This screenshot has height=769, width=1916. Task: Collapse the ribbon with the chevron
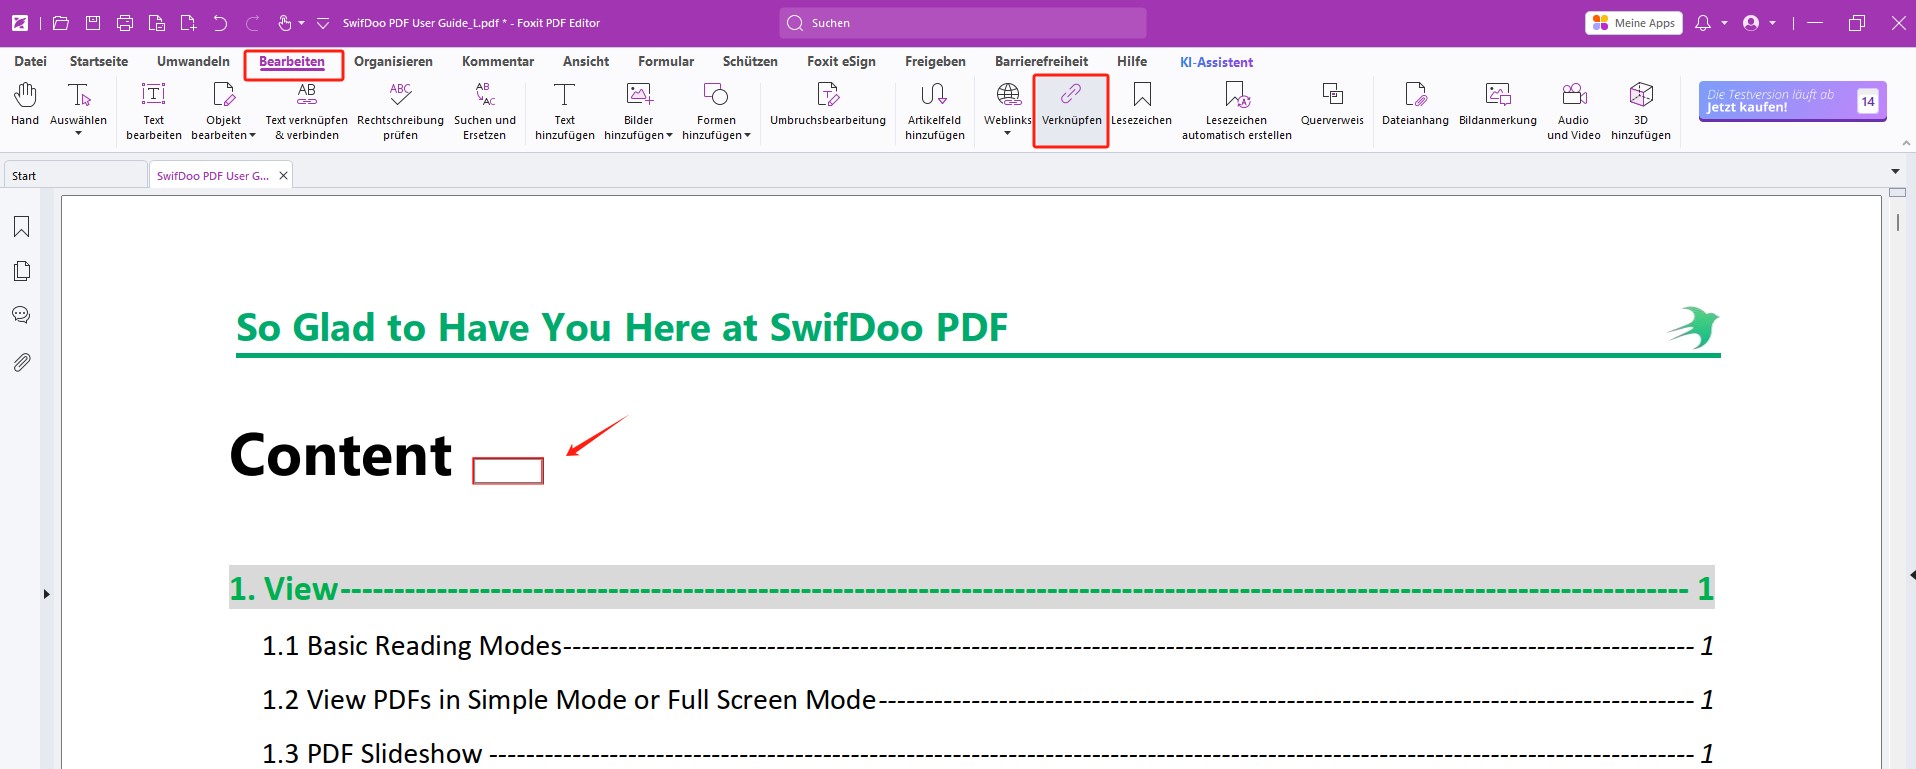click(x=1907, y=143)
